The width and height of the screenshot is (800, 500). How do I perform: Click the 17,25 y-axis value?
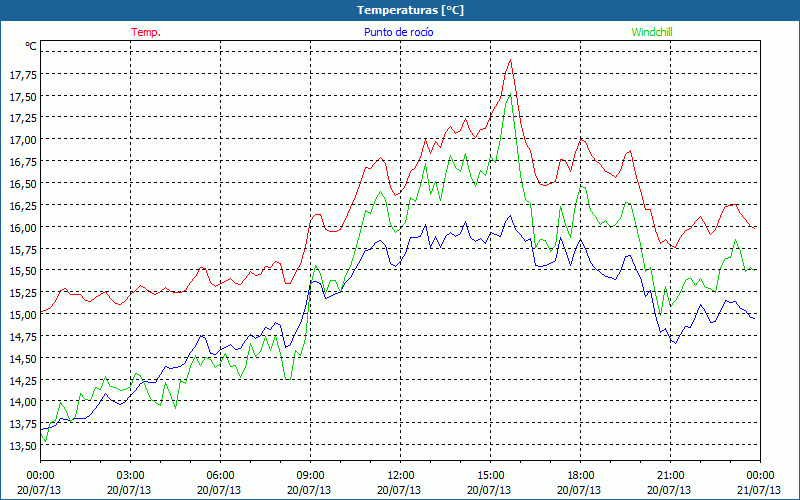coord(23,118)
